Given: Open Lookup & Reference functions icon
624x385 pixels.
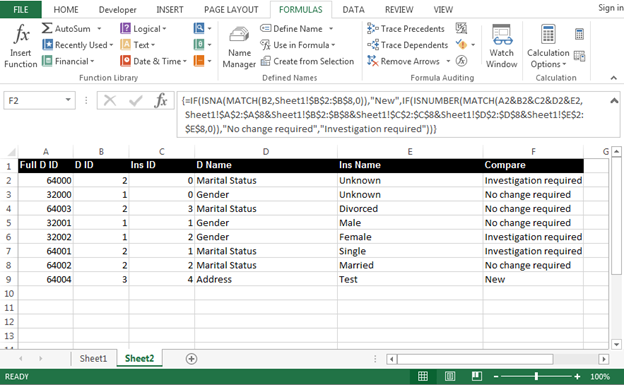Looking at the screenshot, I should click(202, 28).
